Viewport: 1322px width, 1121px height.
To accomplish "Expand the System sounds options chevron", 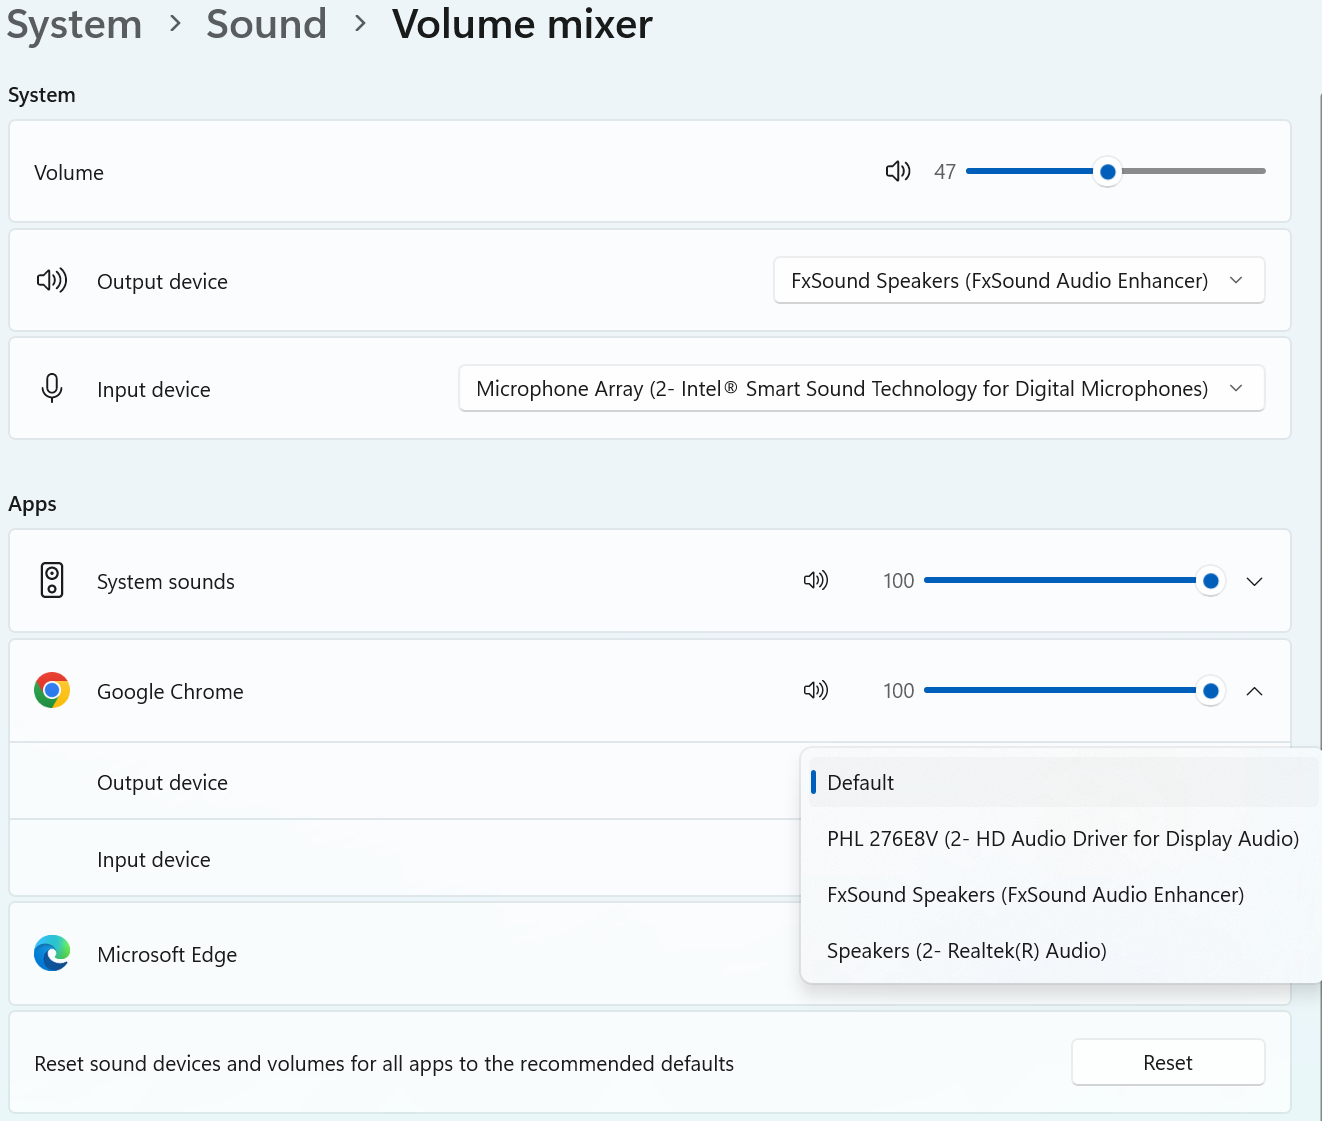I will click(x=1254, y=581).
